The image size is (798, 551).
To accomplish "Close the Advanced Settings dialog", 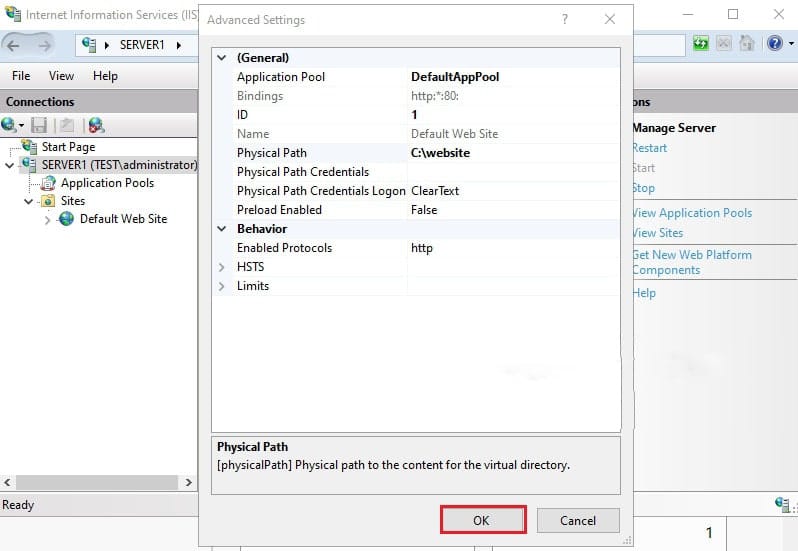I will (610, 19).
